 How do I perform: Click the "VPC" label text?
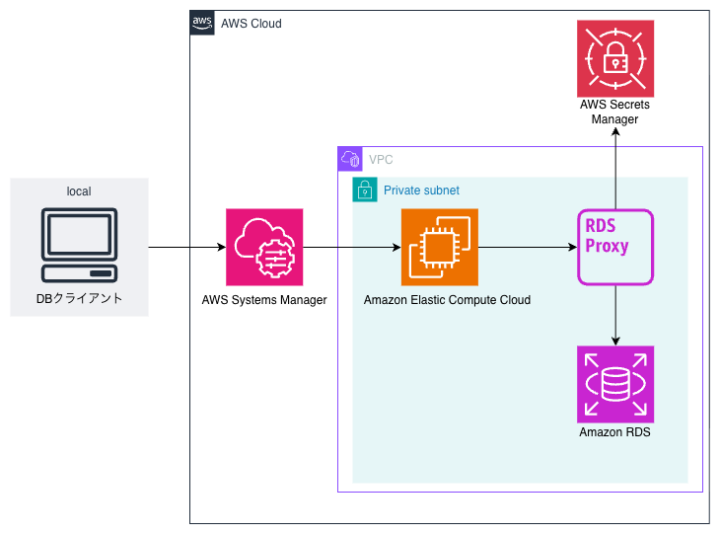[381, 159]
